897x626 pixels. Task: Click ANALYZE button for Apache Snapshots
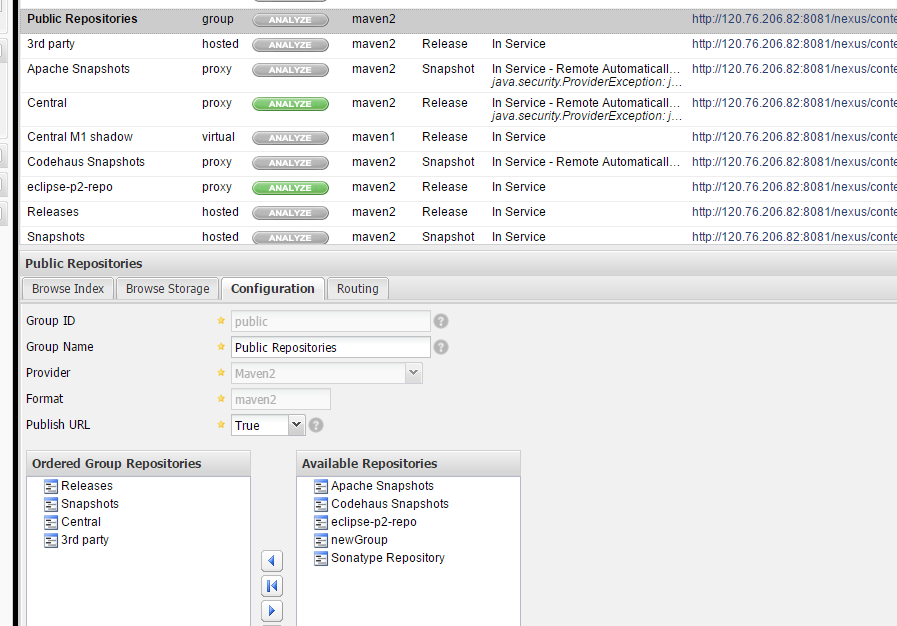pos(291,70)
